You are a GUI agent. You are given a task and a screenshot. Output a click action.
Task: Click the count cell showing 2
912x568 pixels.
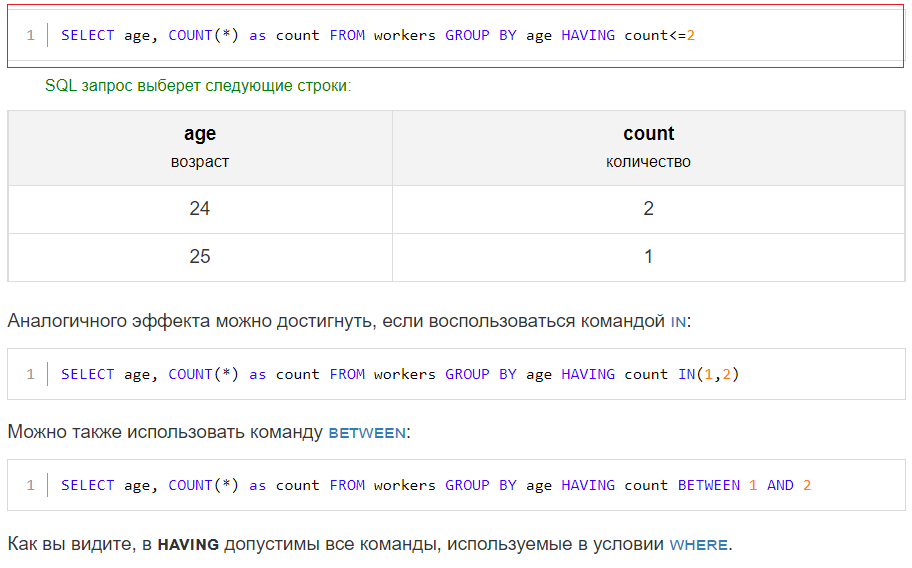tap(649, 209)
